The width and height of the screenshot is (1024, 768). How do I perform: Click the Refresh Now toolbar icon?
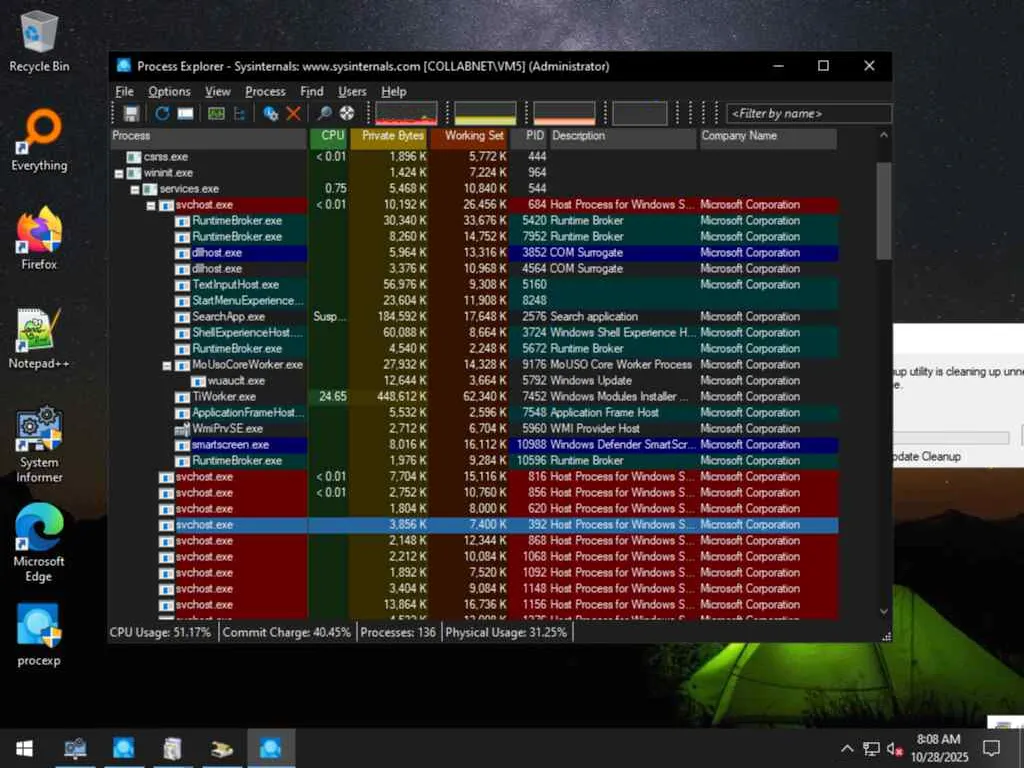[162, 114]
